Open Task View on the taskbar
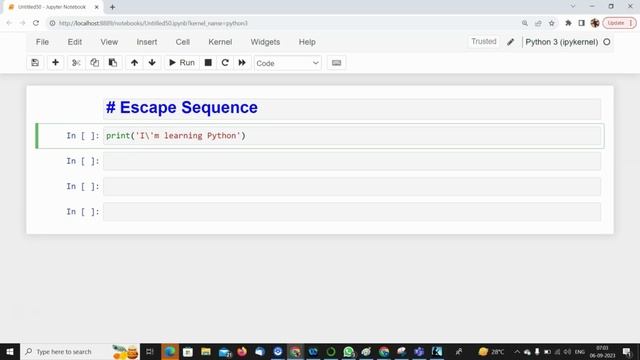Image resolution: width=640 pixels, height=360 pixels. (x=150, y=351)
